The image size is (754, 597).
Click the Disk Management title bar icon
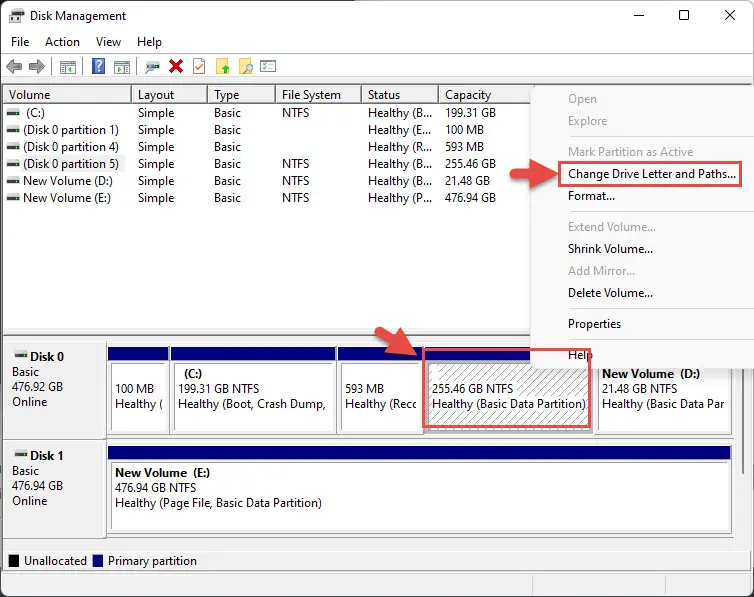pyautogui.click(x=17, y=16)
